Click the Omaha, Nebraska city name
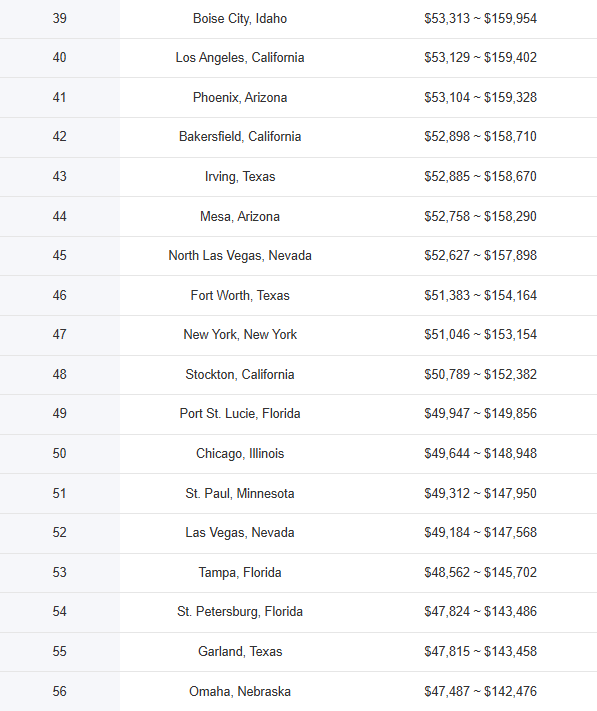 coord(240,692)
